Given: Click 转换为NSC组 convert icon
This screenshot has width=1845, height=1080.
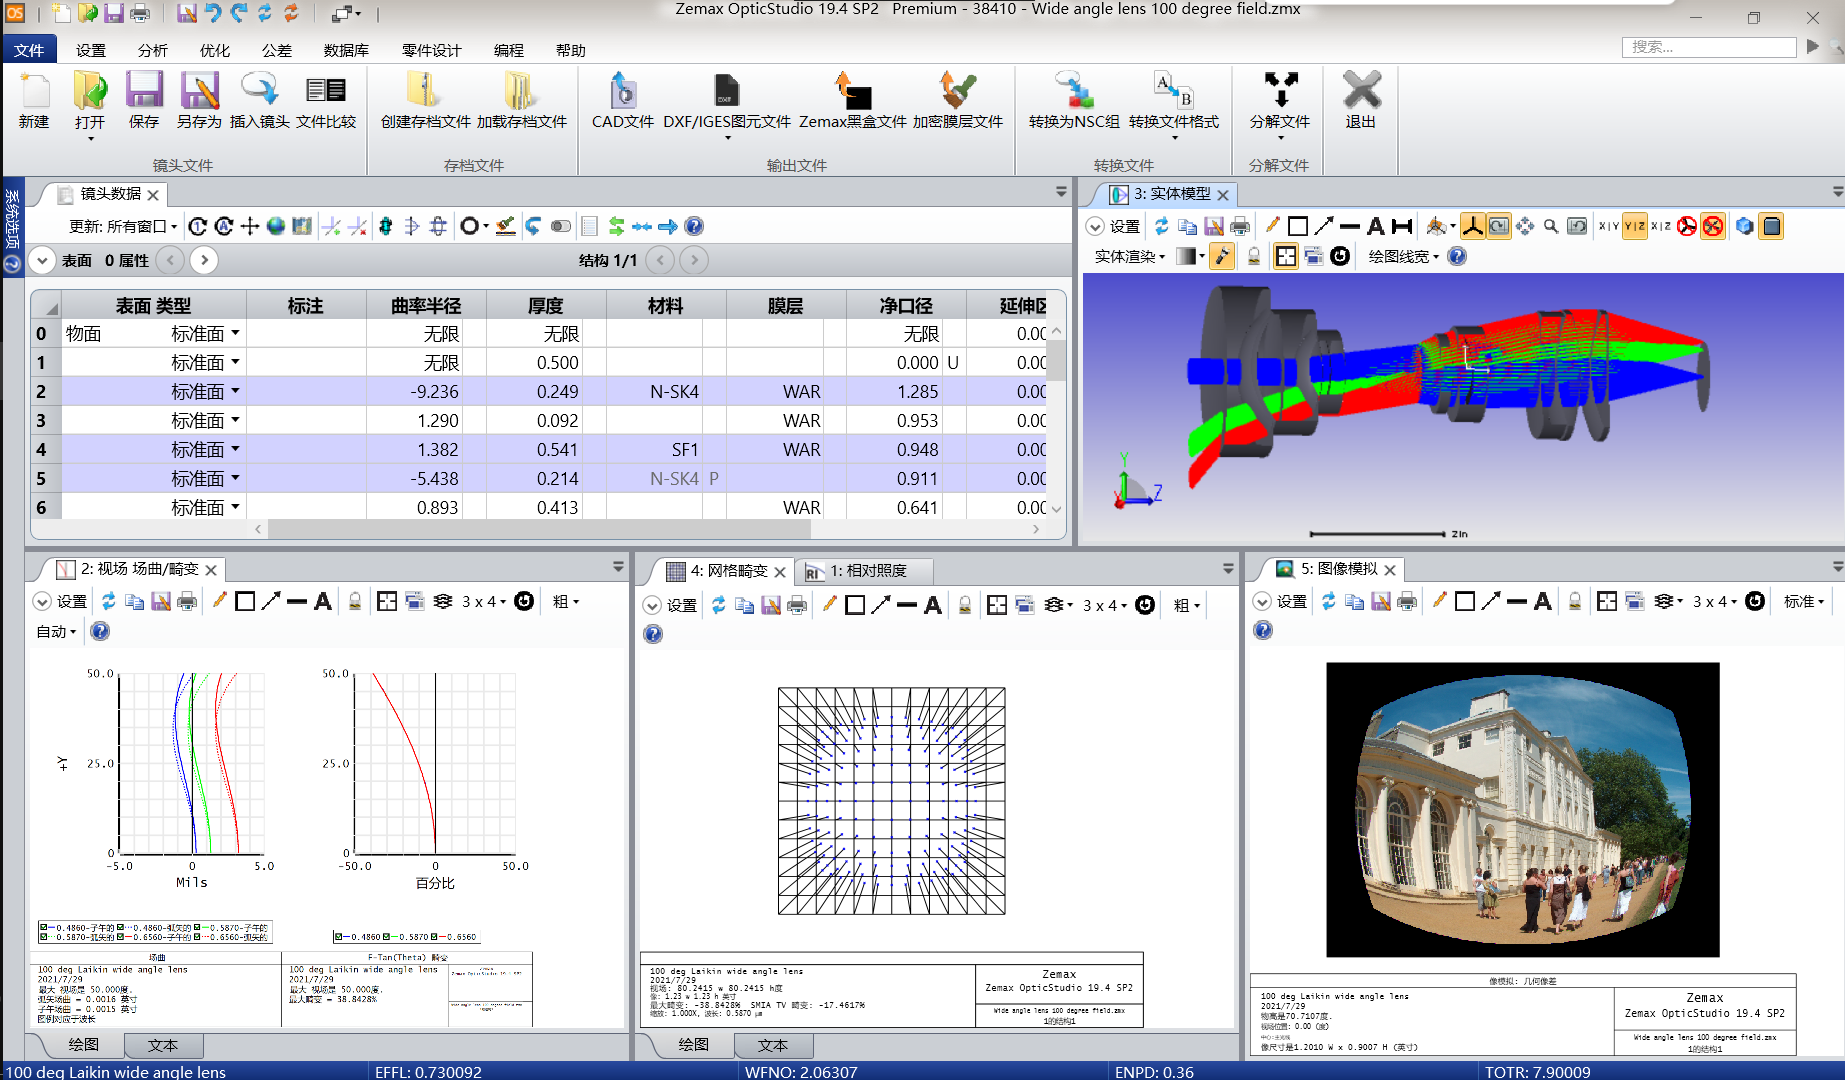Looking at the screenshot, I should [1074, 101].
